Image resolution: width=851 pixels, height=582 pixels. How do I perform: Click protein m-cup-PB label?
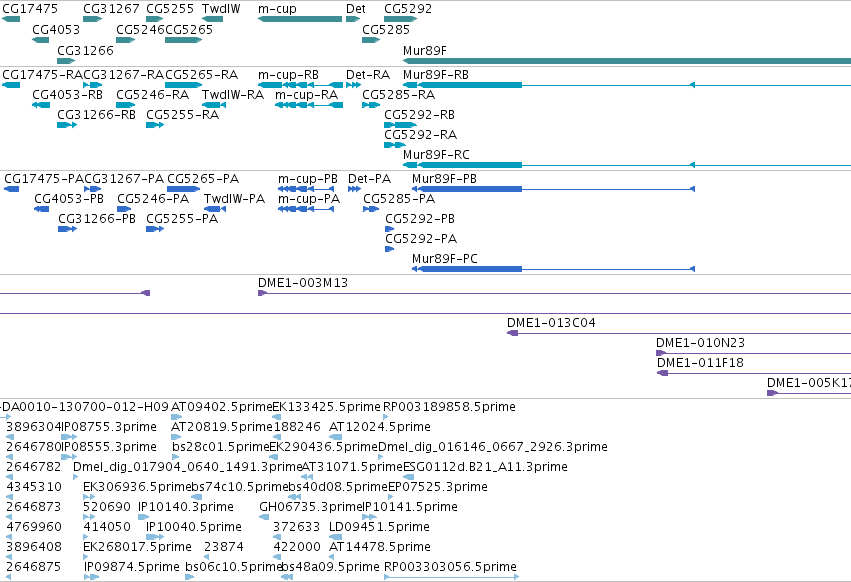pyautogui.click(x=308, y=179)
